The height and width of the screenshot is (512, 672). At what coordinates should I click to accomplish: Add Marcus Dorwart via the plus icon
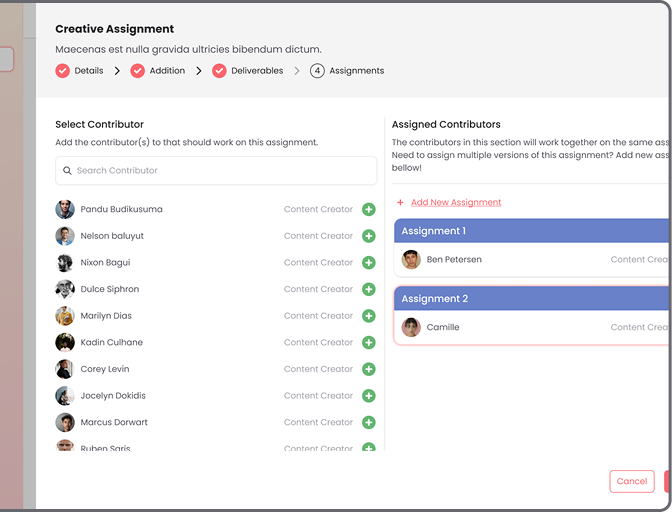pos(369,422)
